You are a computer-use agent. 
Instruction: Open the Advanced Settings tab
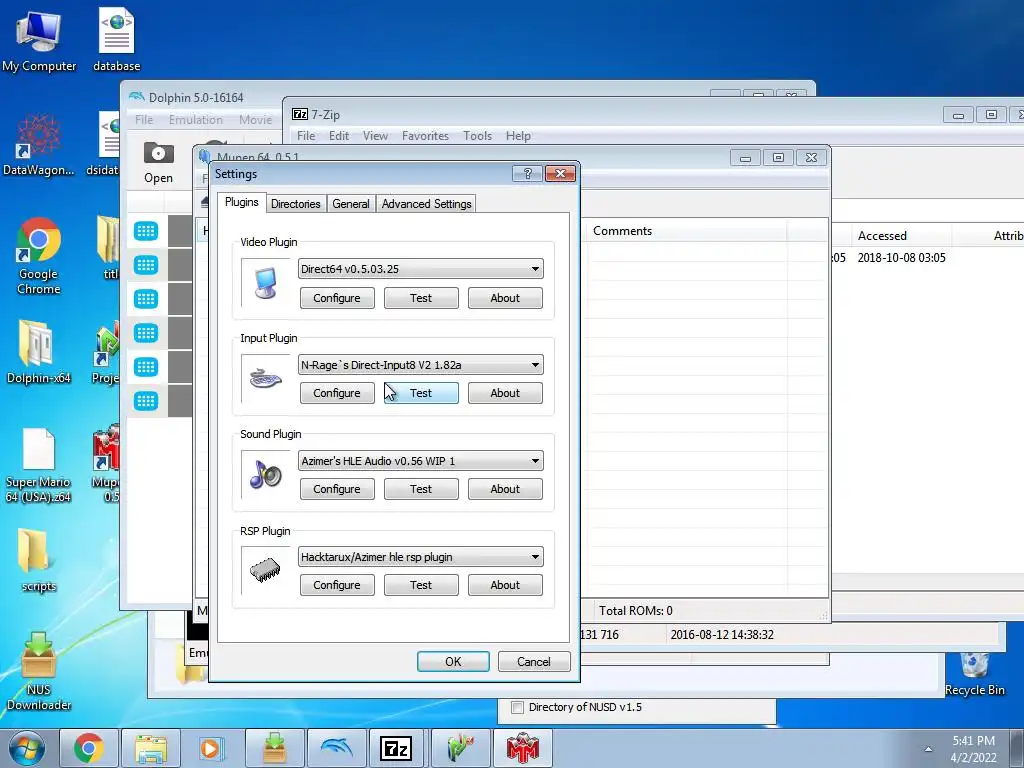pos(426,204)
